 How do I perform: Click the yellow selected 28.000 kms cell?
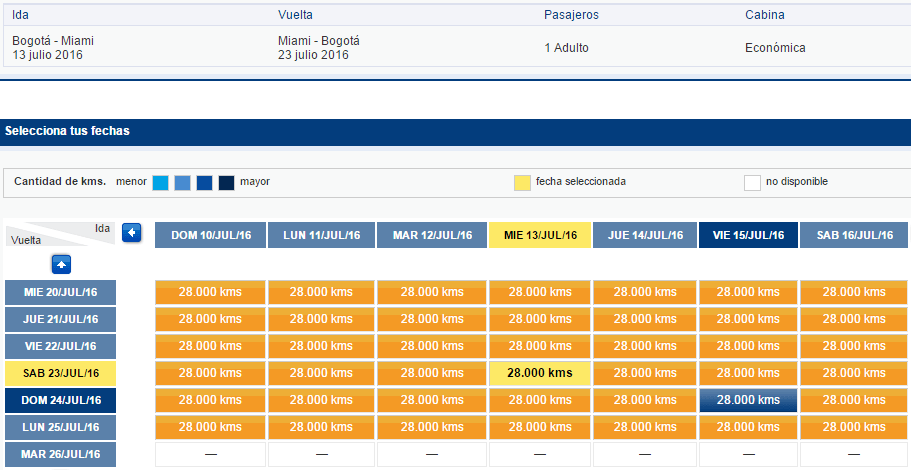pos(540,373)
